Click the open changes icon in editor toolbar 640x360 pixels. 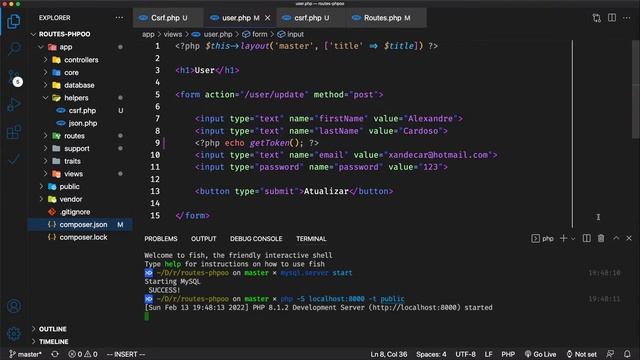click(x=597, y=18)
